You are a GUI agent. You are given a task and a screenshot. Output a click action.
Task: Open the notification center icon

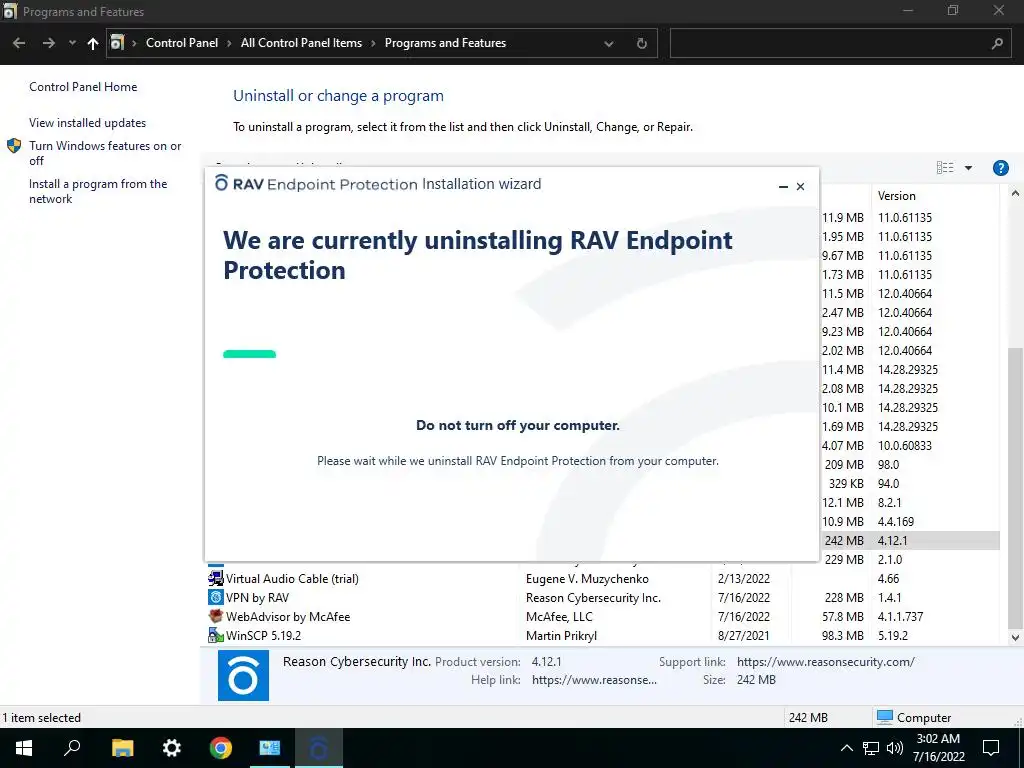pyautogui.click(x=991, y=748)
